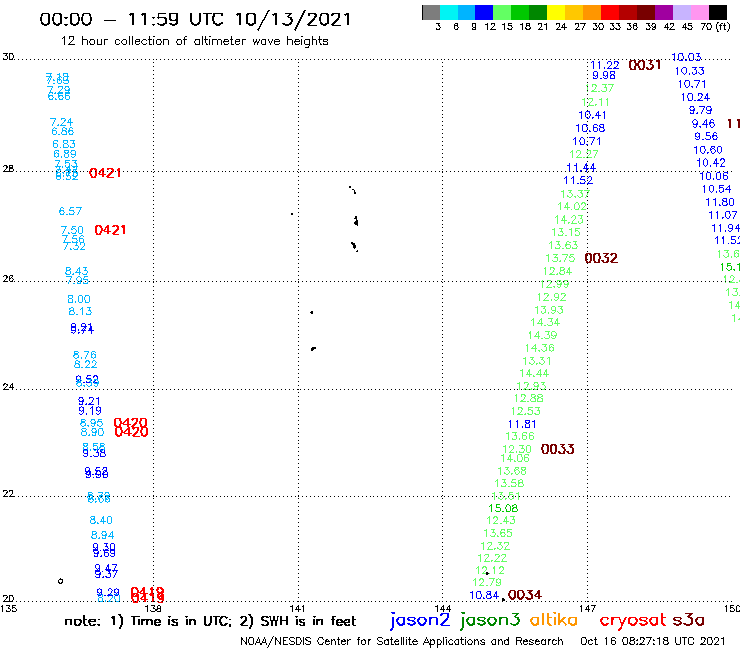The image size is (740, 650).
Task: Select the blue value '11.81'
Action: click(x=522, y=424)
